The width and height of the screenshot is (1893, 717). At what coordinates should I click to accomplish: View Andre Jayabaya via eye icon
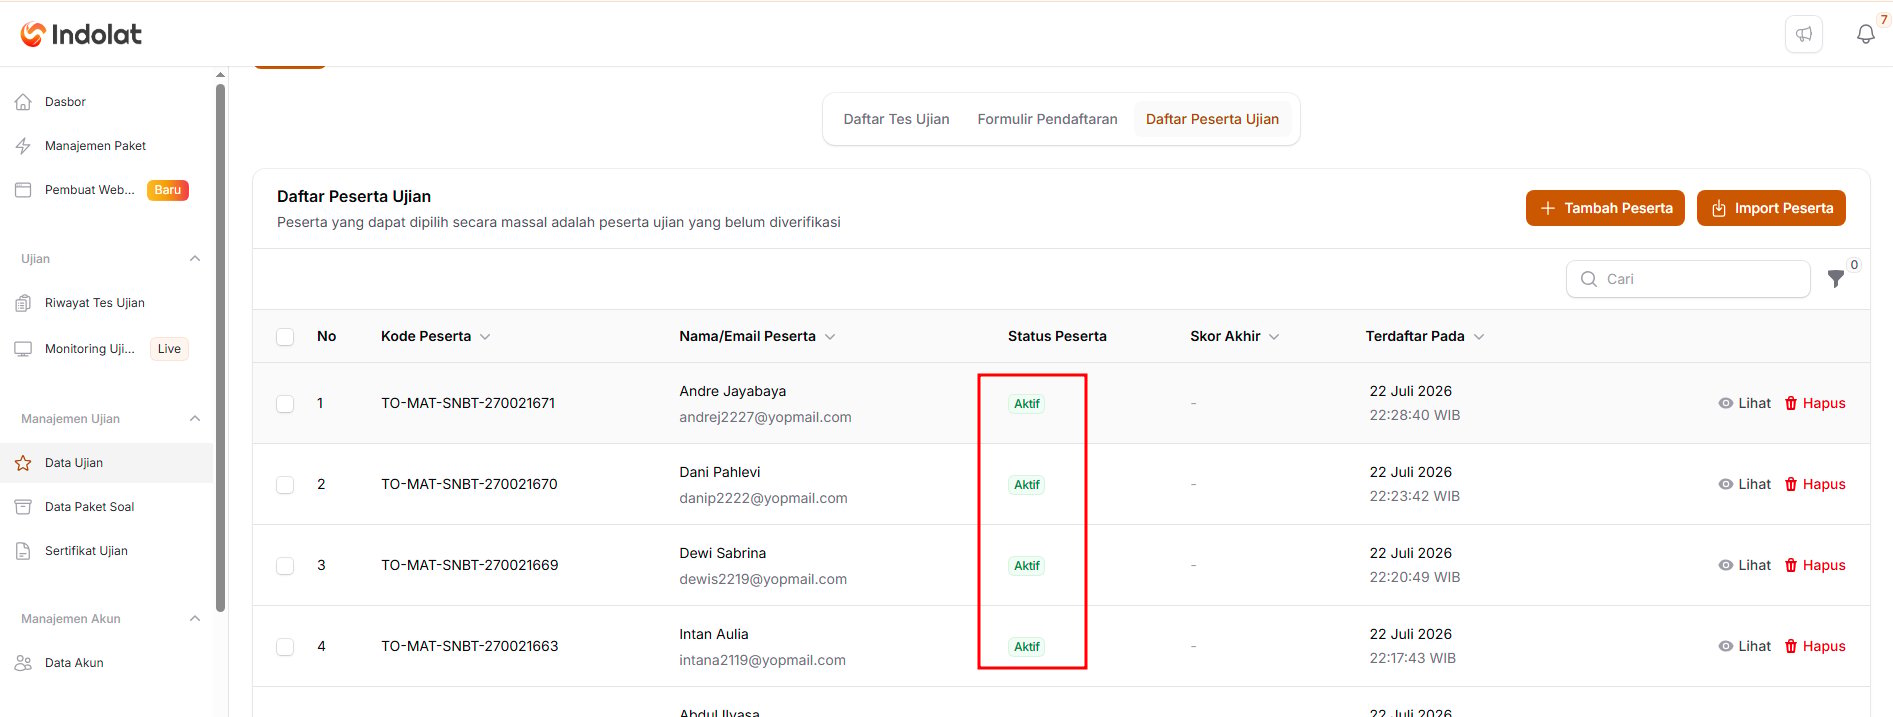(1726, 403)
